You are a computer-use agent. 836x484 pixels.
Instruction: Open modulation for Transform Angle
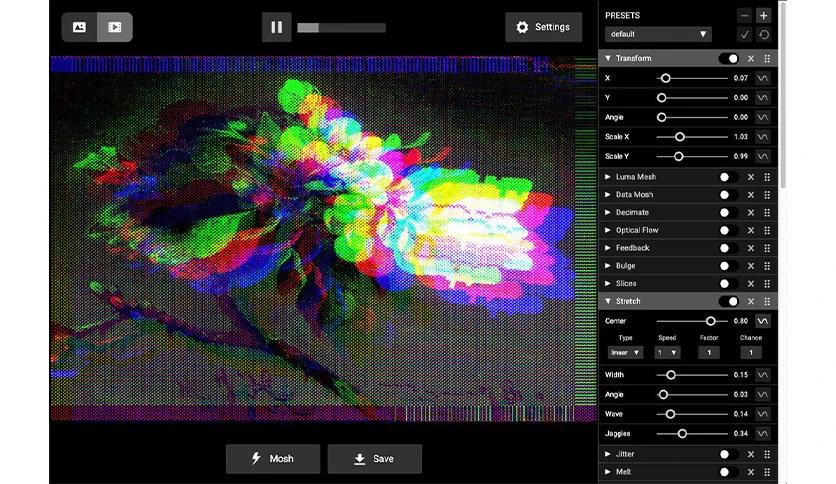coord(763,117)
